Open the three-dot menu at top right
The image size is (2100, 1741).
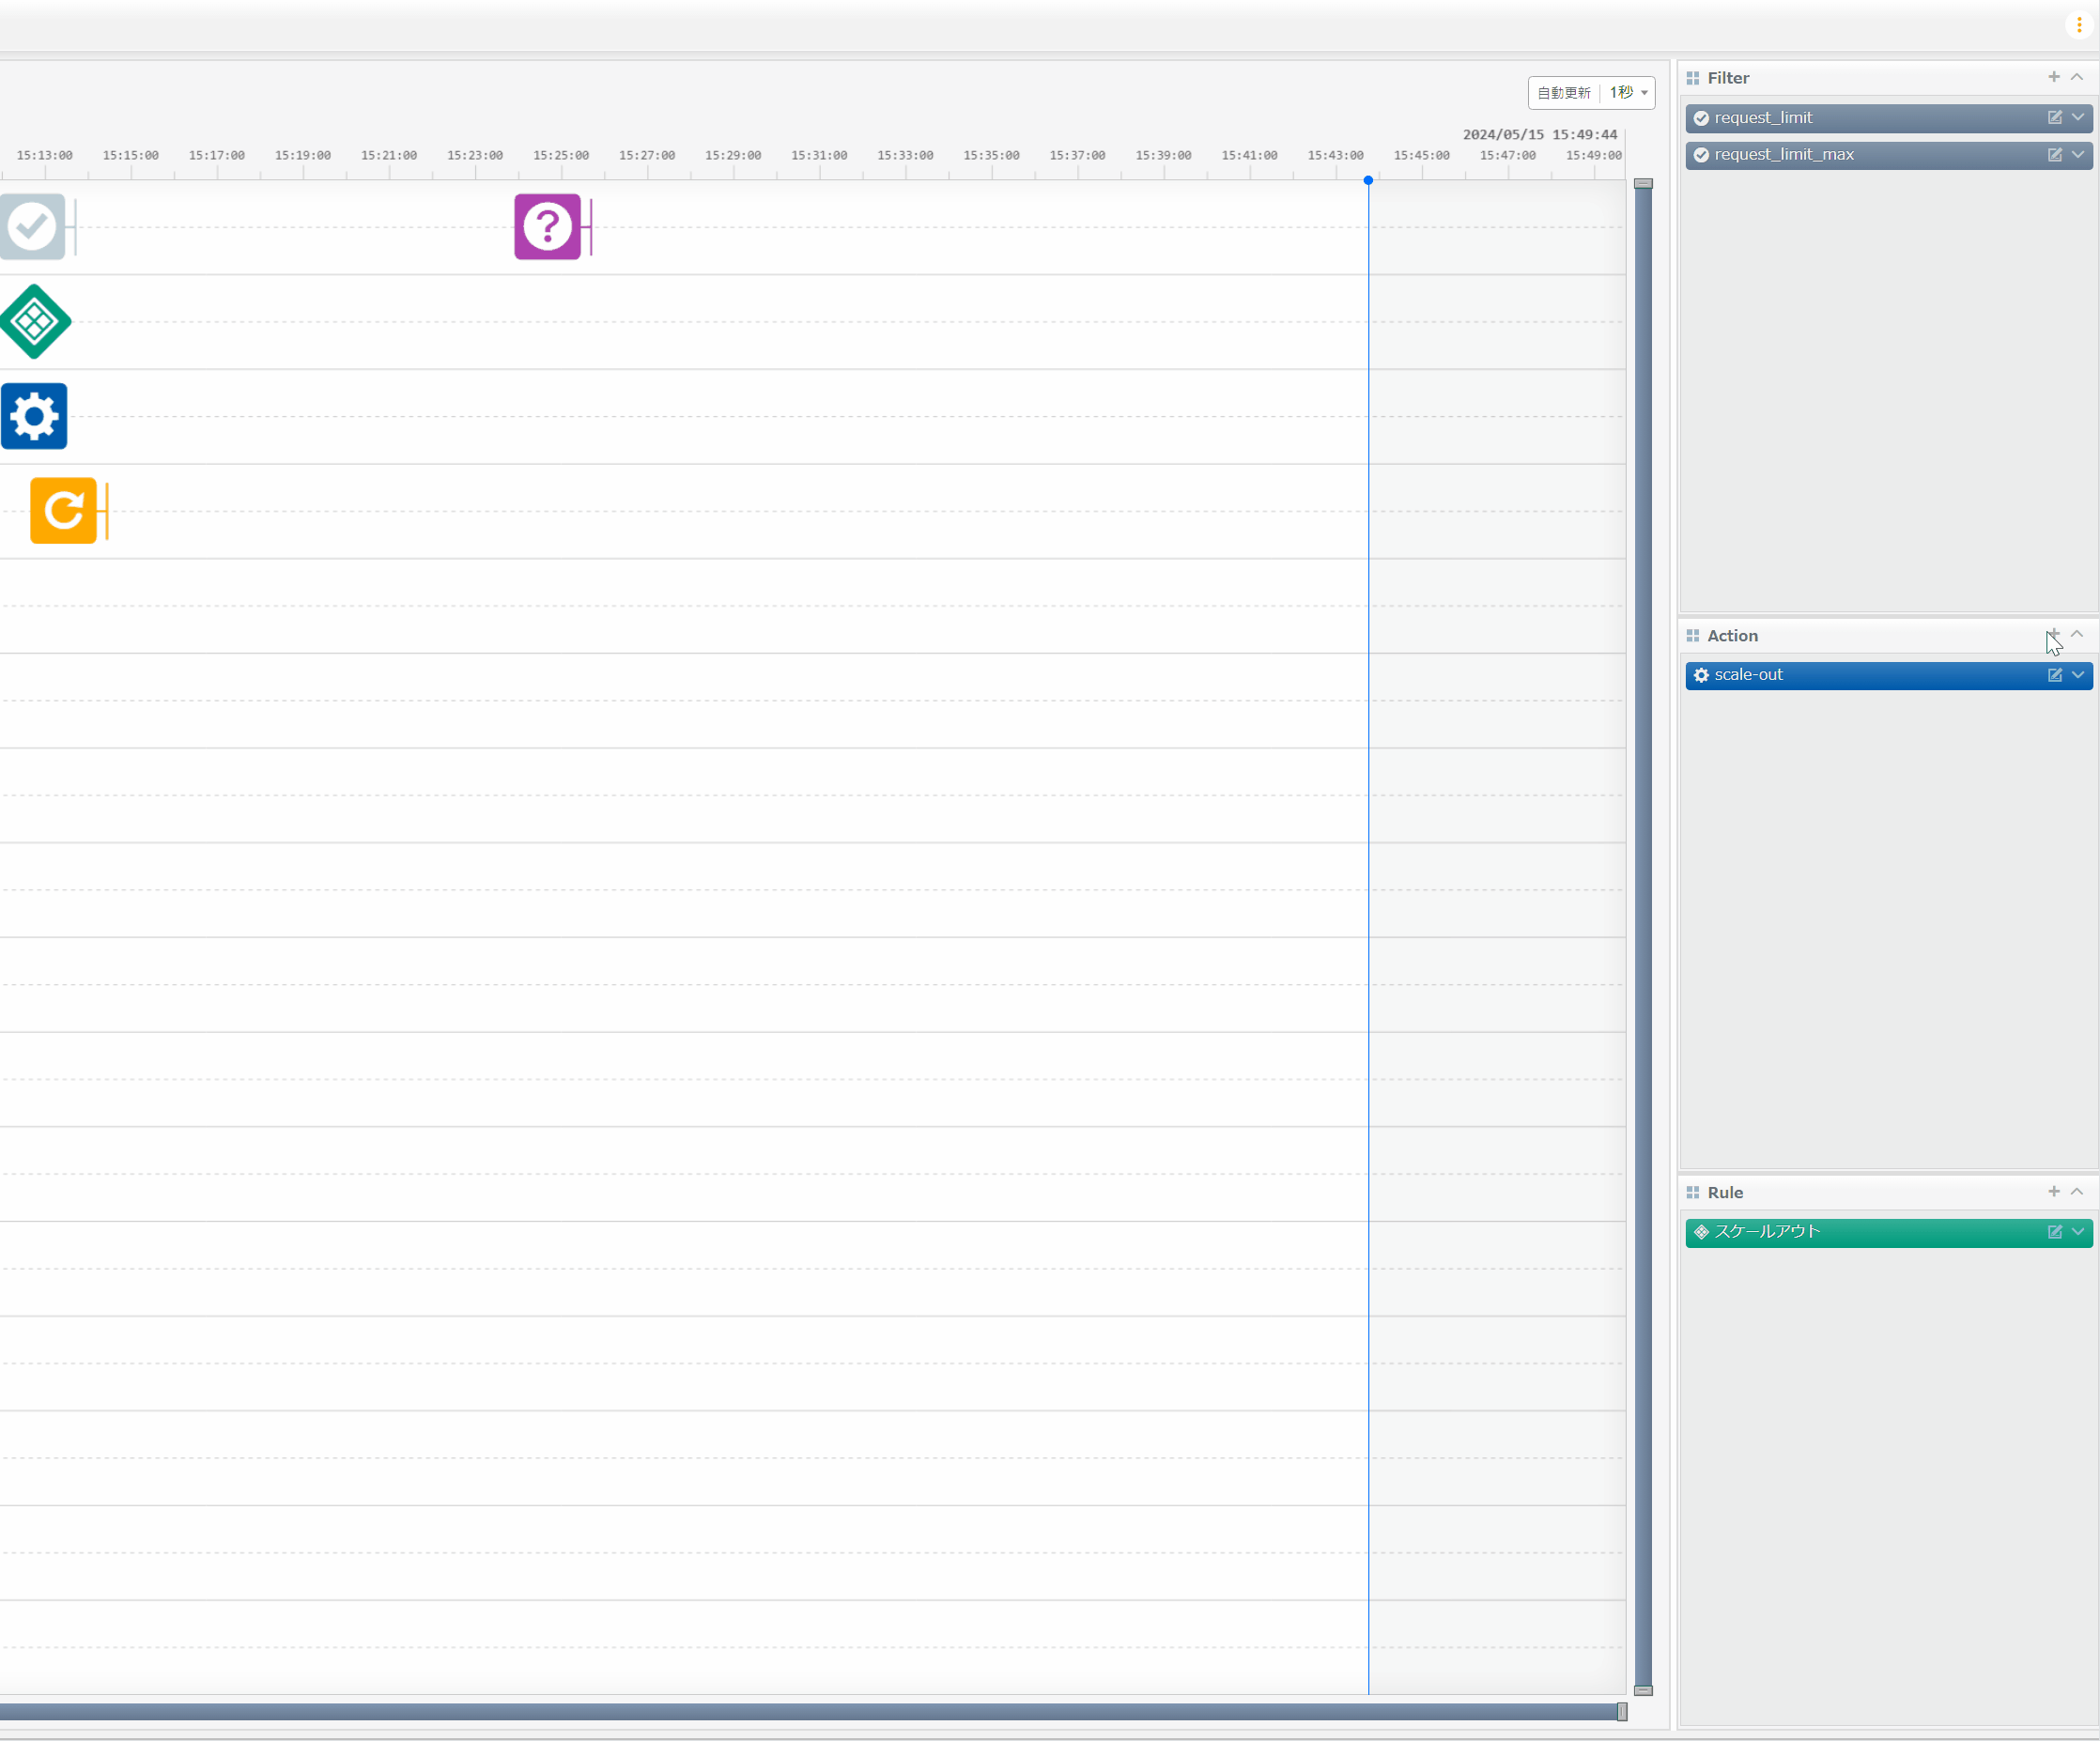(x=2078, y=25)
